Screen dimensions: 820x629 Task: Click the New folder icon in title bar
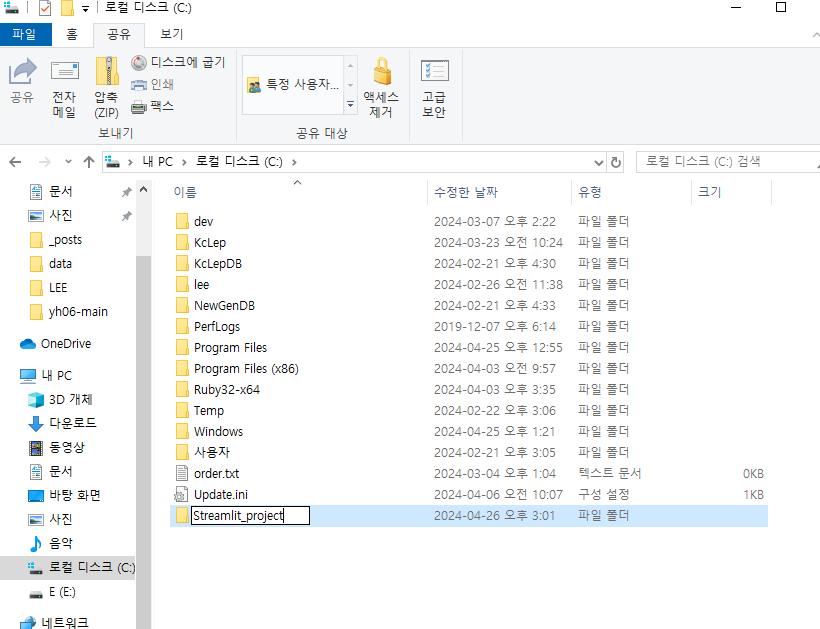pos(67,8)
